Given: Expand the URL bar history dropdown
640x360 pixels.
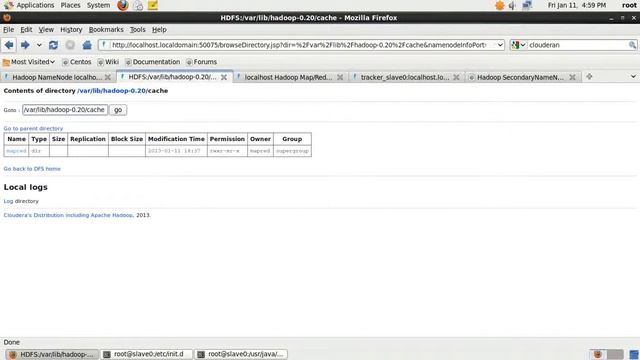Looking at the screenshot, I should (500, 45).
